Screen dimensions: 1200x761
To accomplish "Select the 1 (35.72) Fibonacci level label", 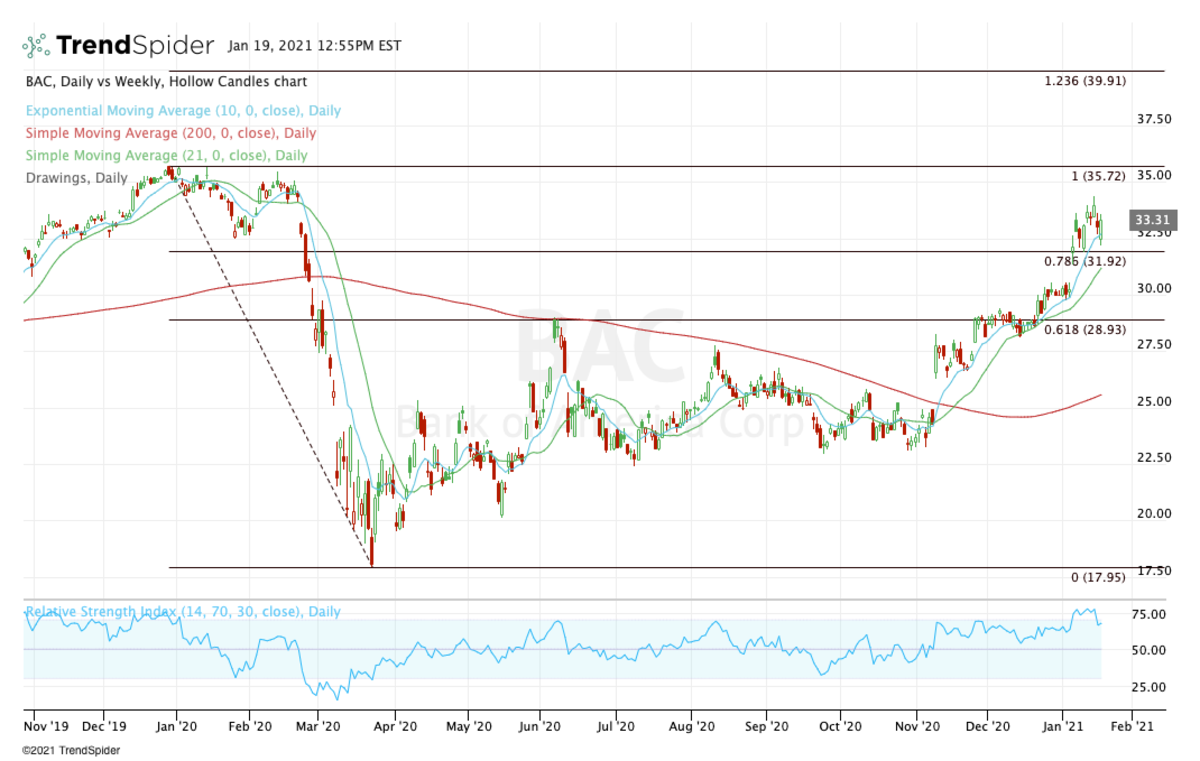I will pos(1098,176).
